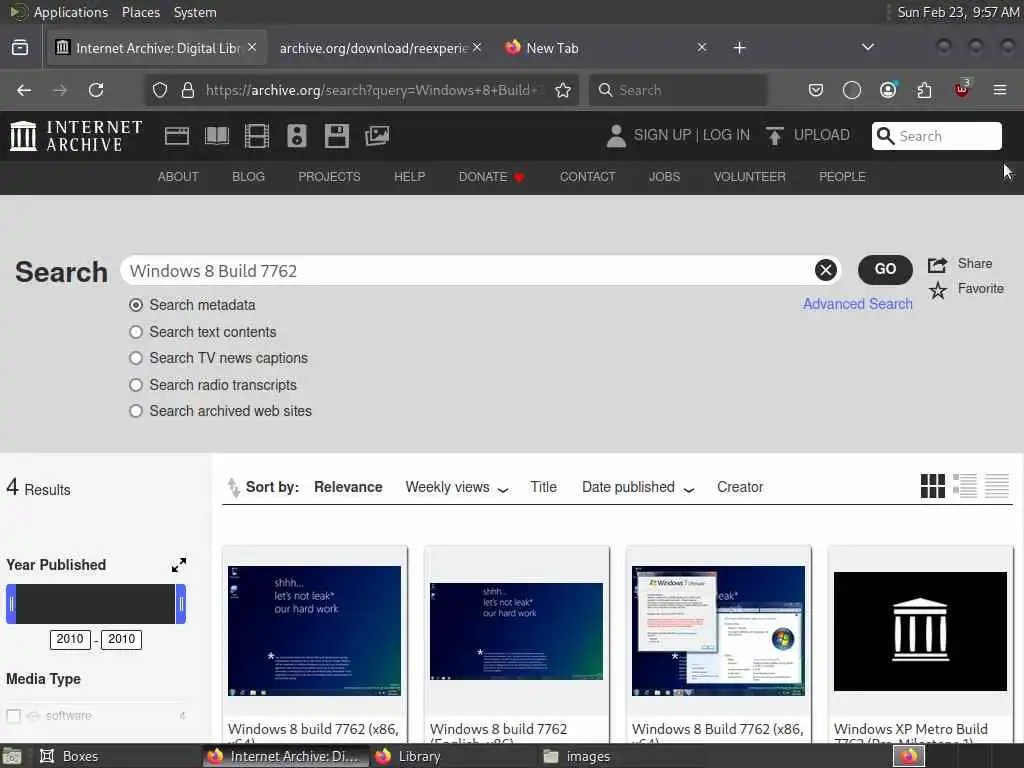
Task: Switch to Internet Archive: Digital Library tab
Action: point(157,48)
